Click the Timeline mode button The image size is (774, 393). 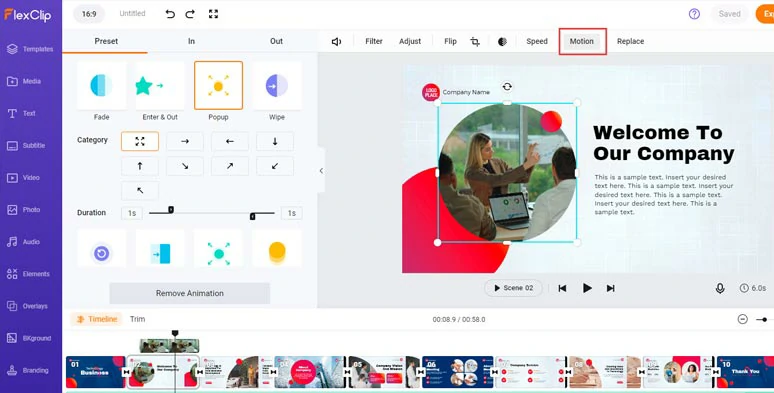[97, 319]
